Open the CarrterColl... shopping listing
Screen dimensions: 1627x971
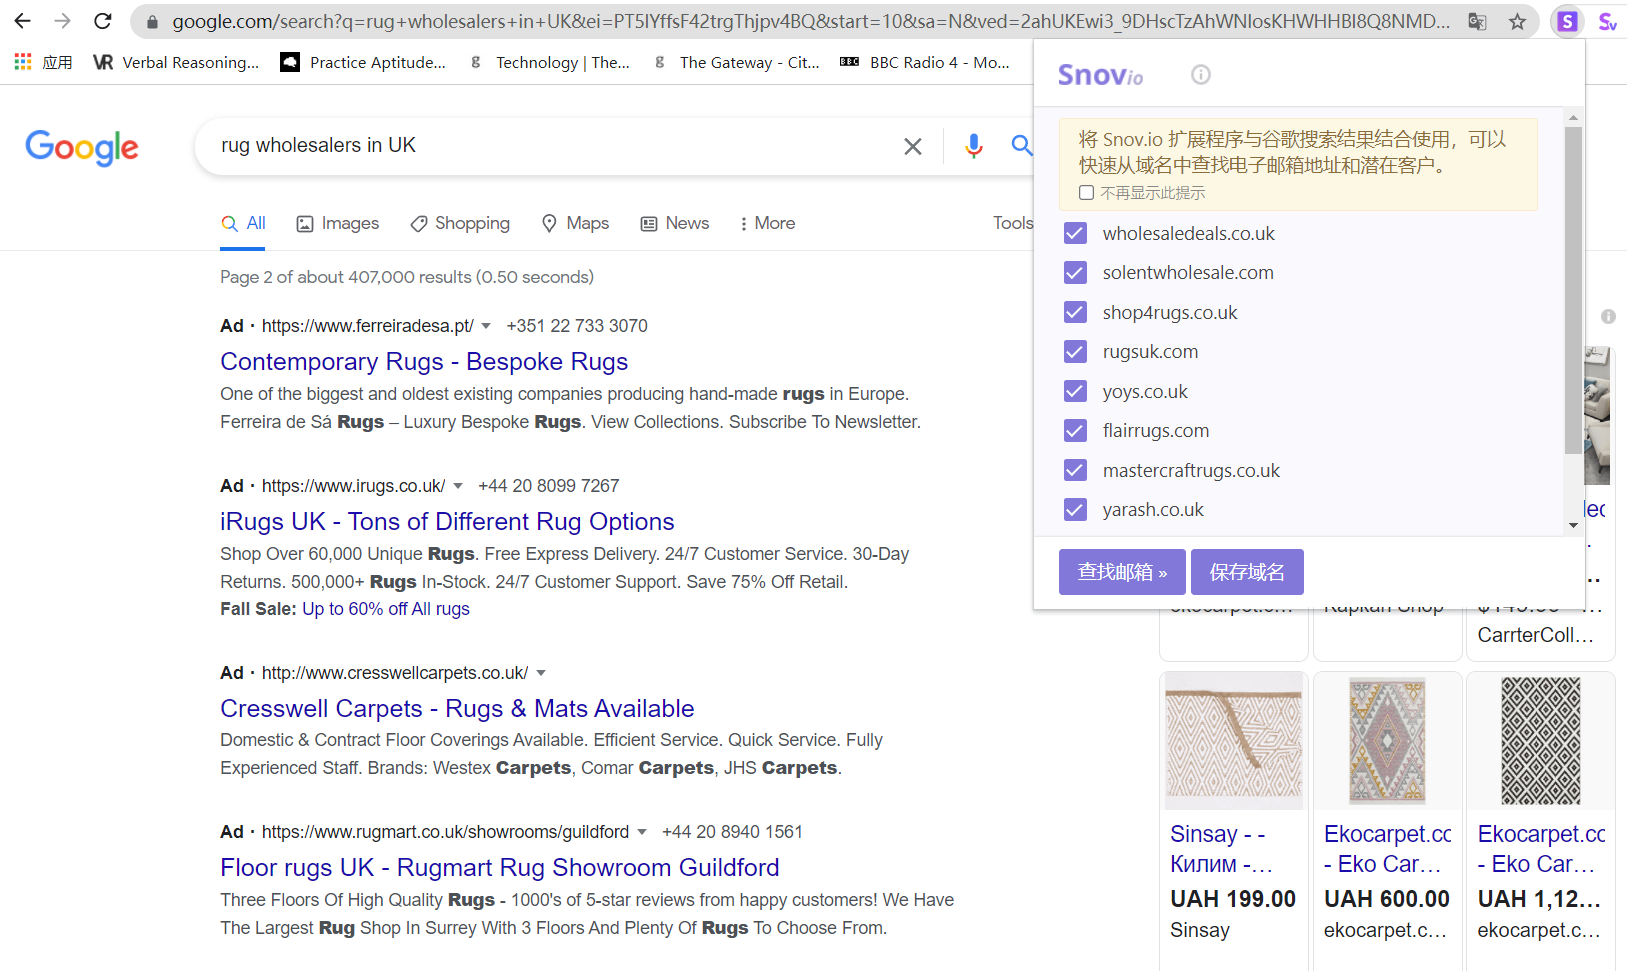point(1535,635)
